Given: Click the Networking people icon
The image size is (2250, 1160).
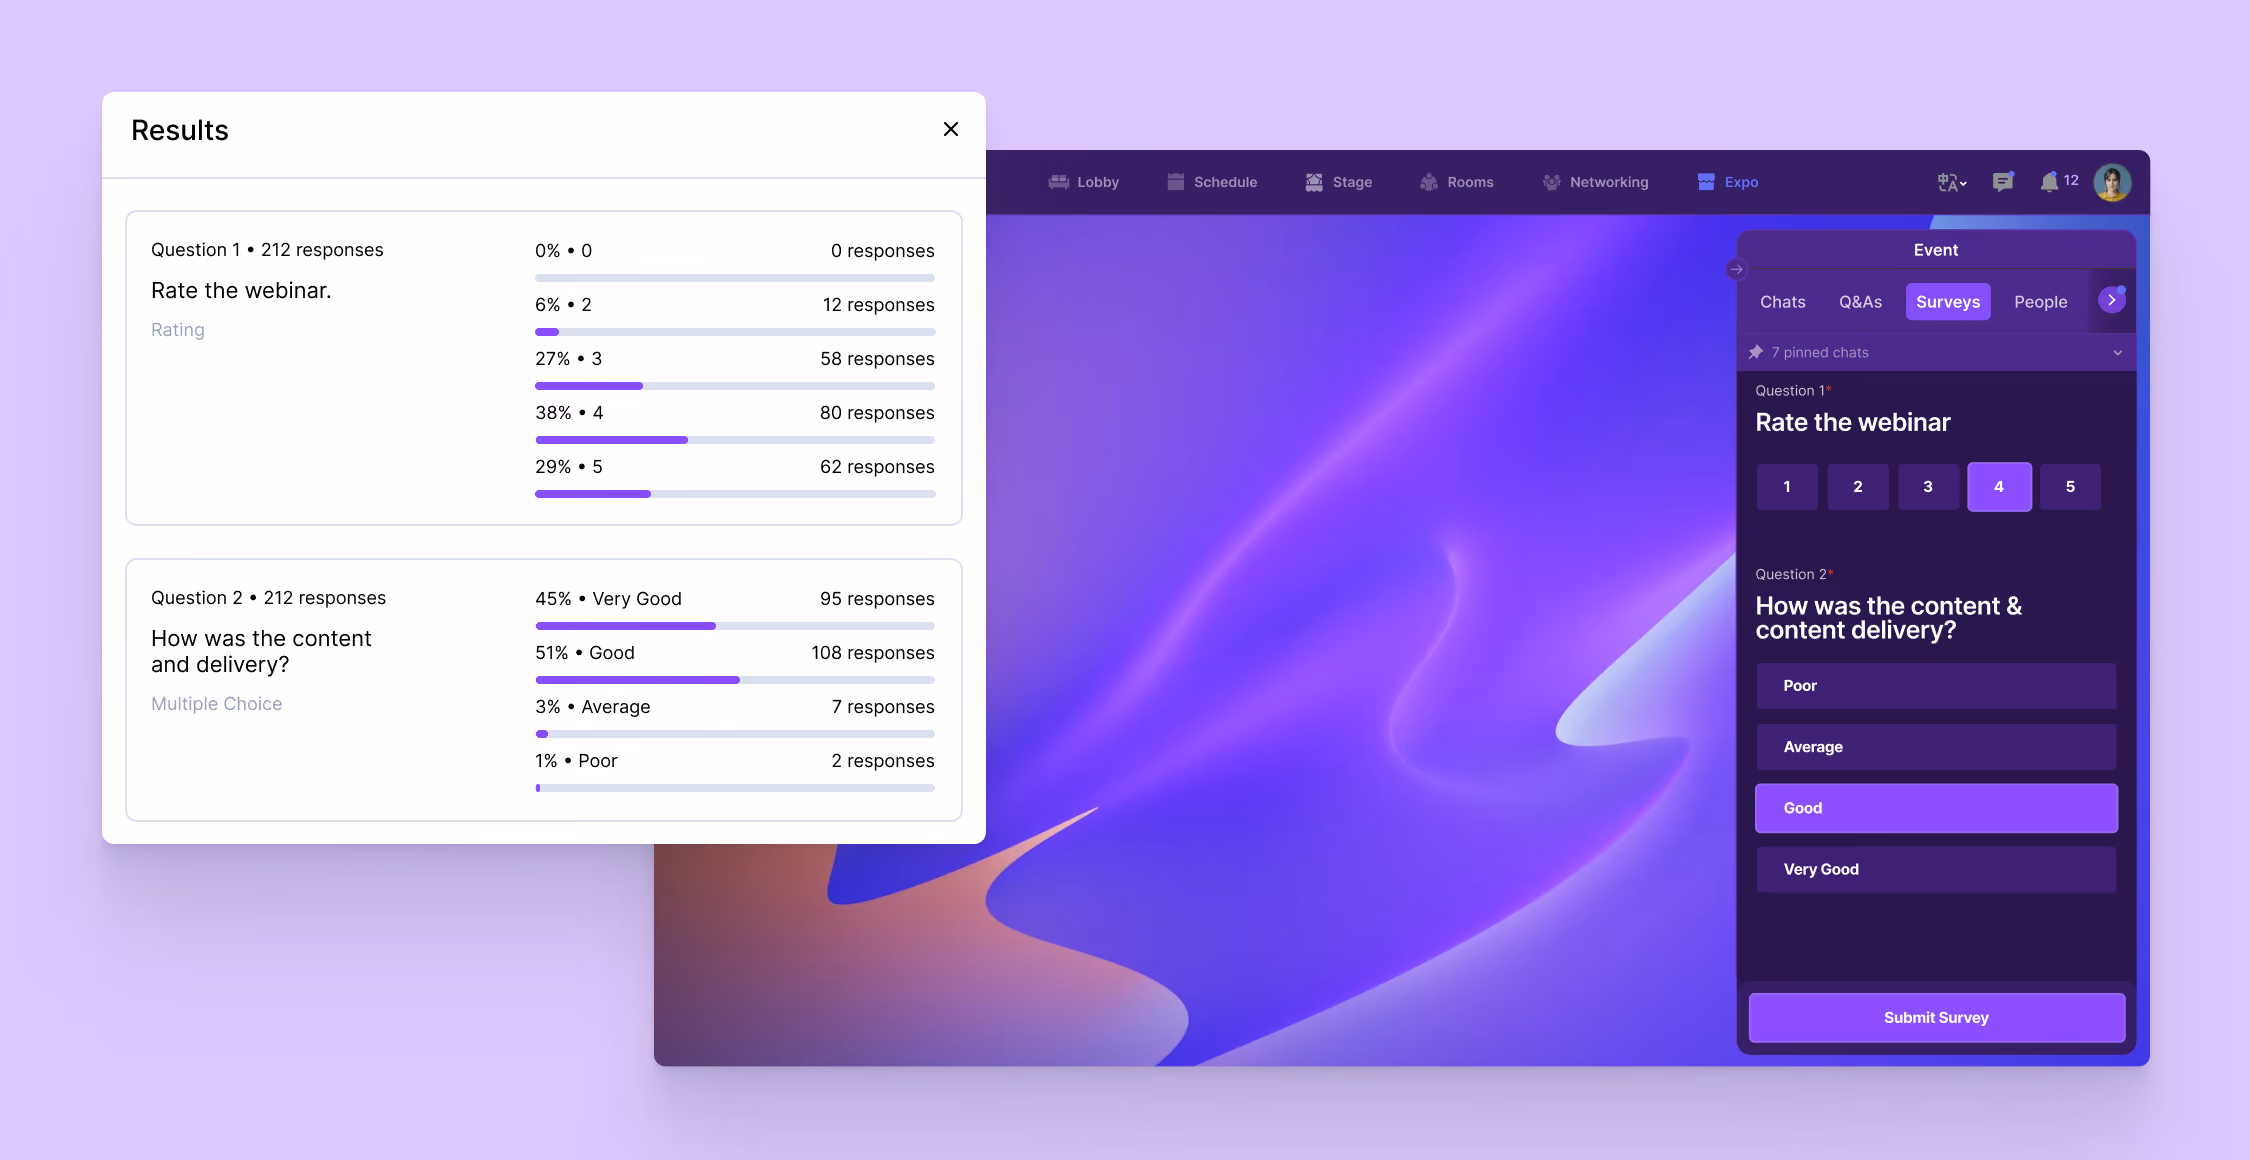Looking at the screenshot, I should click(1551, 182).
